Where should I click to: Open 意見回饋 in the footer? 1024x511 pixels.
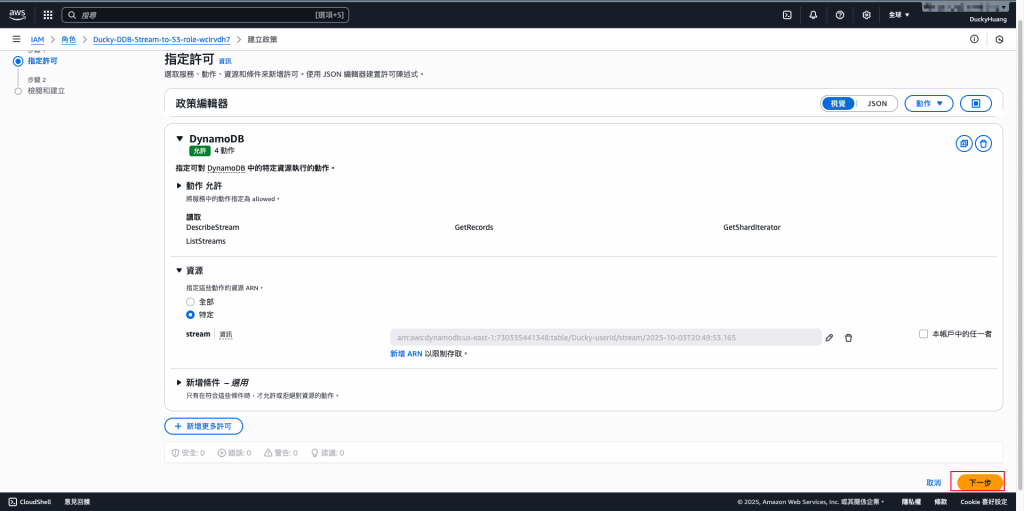coord(77,502)
